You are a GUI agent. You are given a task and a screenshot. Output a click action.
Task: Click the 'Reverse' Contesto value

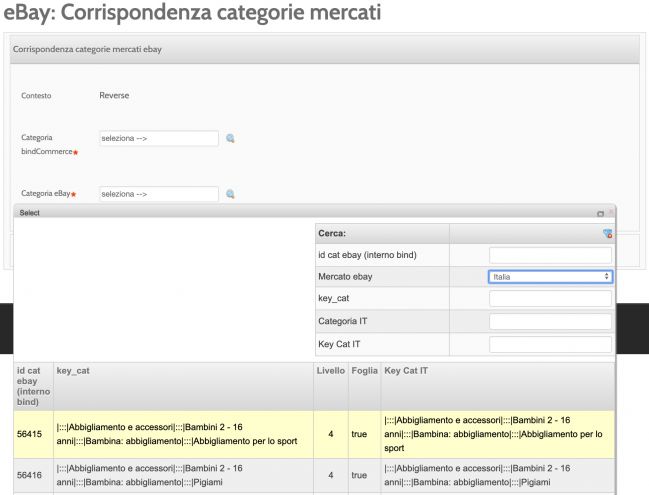[114, 96]
